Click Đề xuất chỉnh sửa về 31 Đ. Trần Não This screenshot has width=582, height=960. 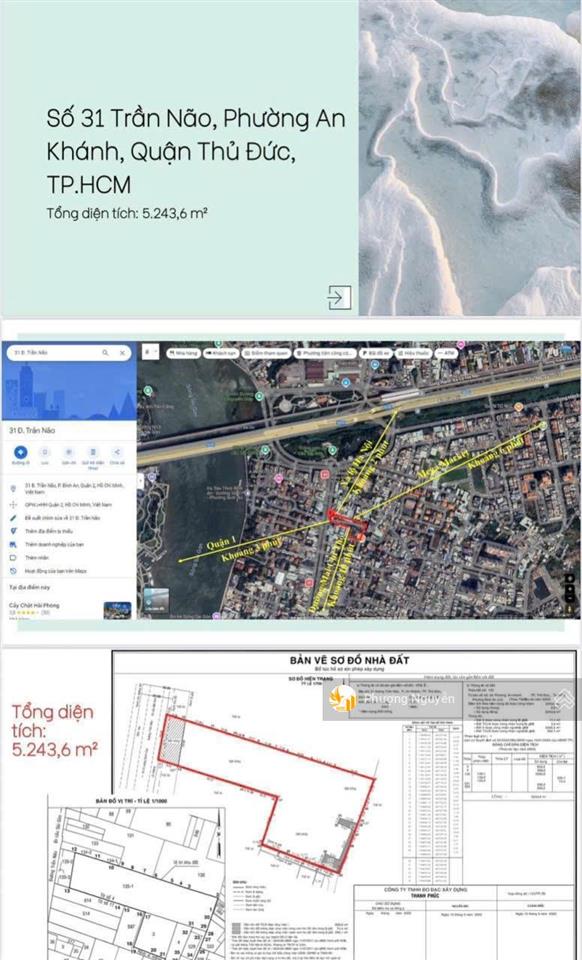click(x=62, y=518)
